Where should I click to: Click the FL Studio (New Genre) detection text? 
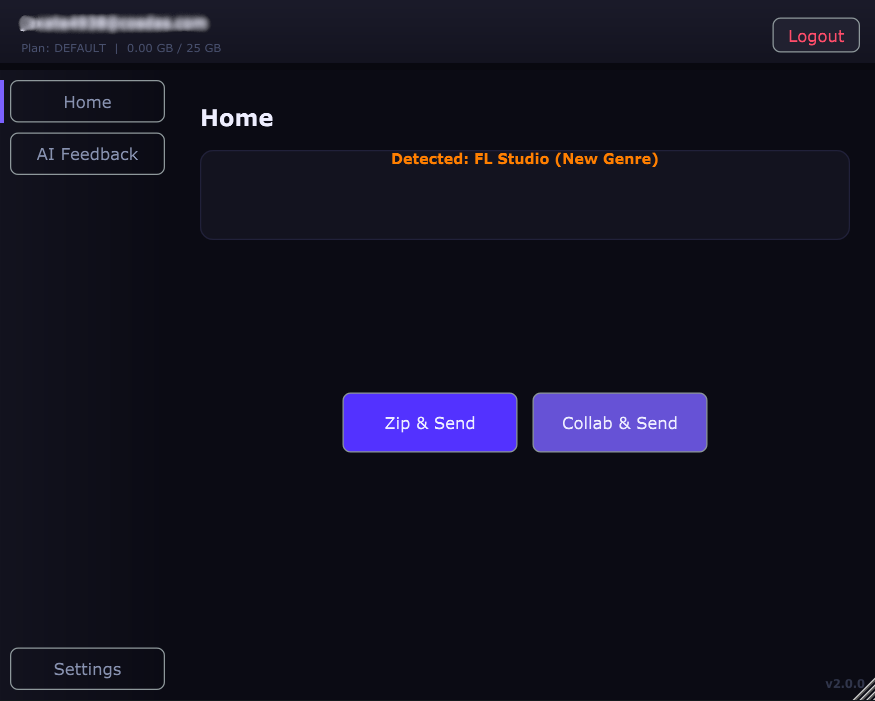pos(524,158)
